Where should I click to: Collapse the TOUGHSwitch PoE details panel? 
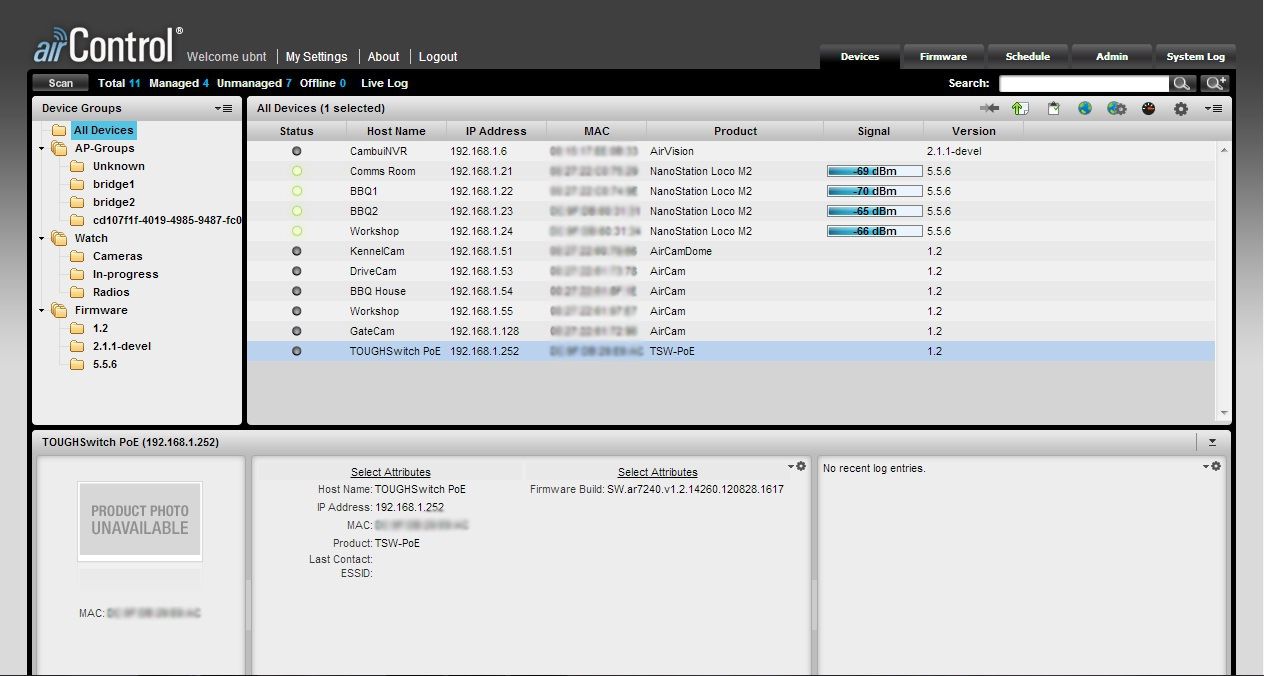pos(1212,441)
